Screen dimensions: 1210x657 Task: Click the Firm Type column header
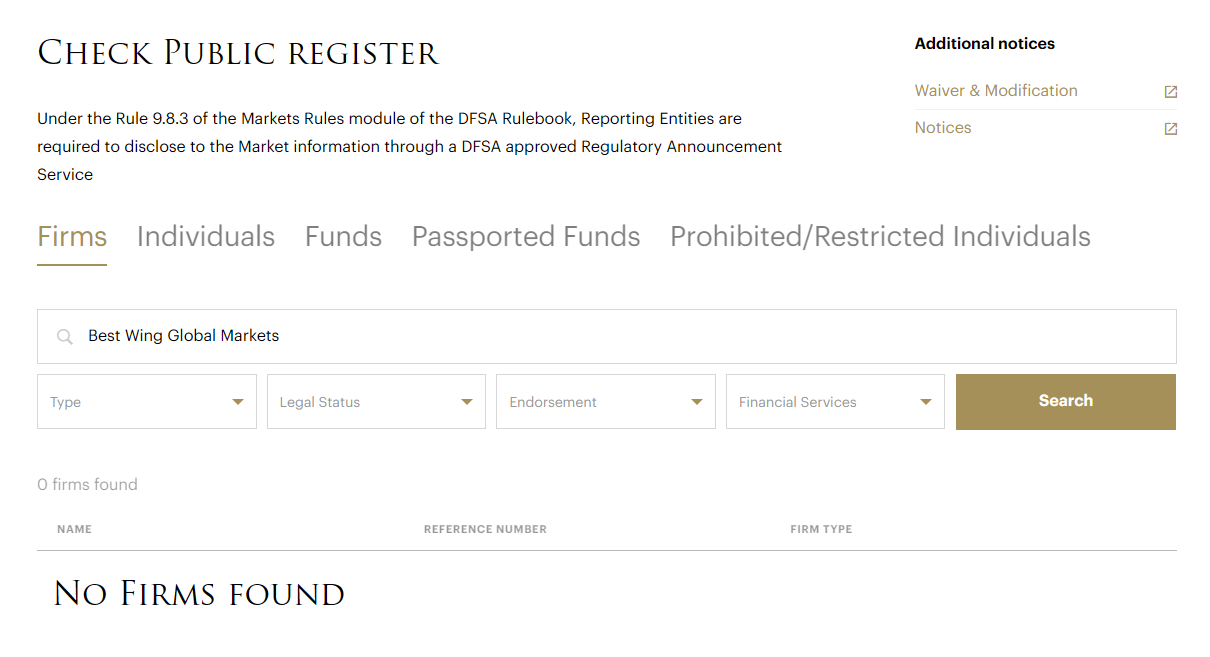(x=821, y=529)
